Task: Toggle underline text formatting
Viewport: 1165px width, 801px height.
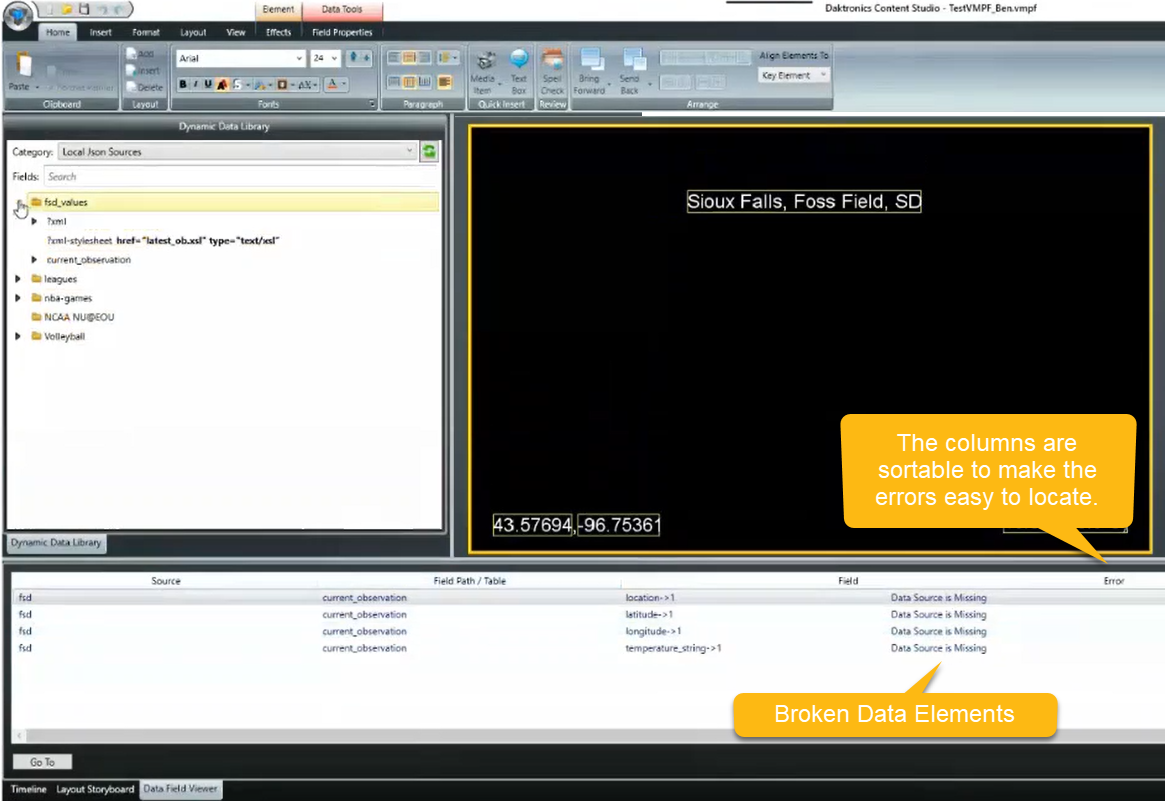Action: pos(206,84)
